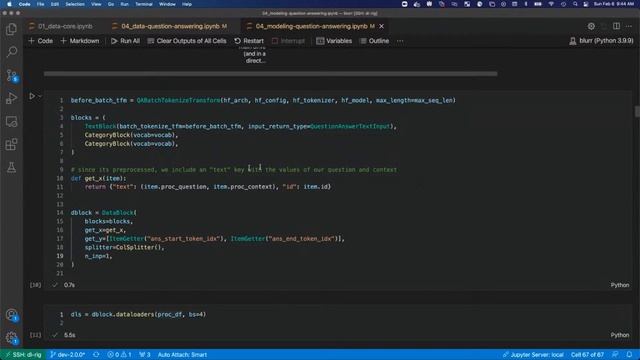Place cursor in dls = dblock.dataloaders line

[x=138, y=314]
